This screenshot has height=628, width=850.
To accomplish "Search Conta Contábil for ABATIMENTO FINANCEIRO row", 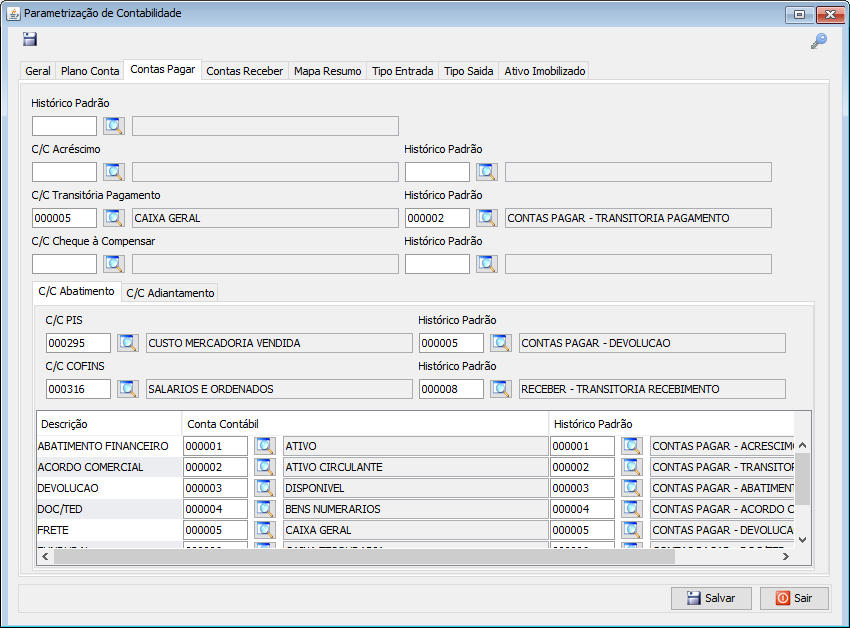I will point(264,446).
